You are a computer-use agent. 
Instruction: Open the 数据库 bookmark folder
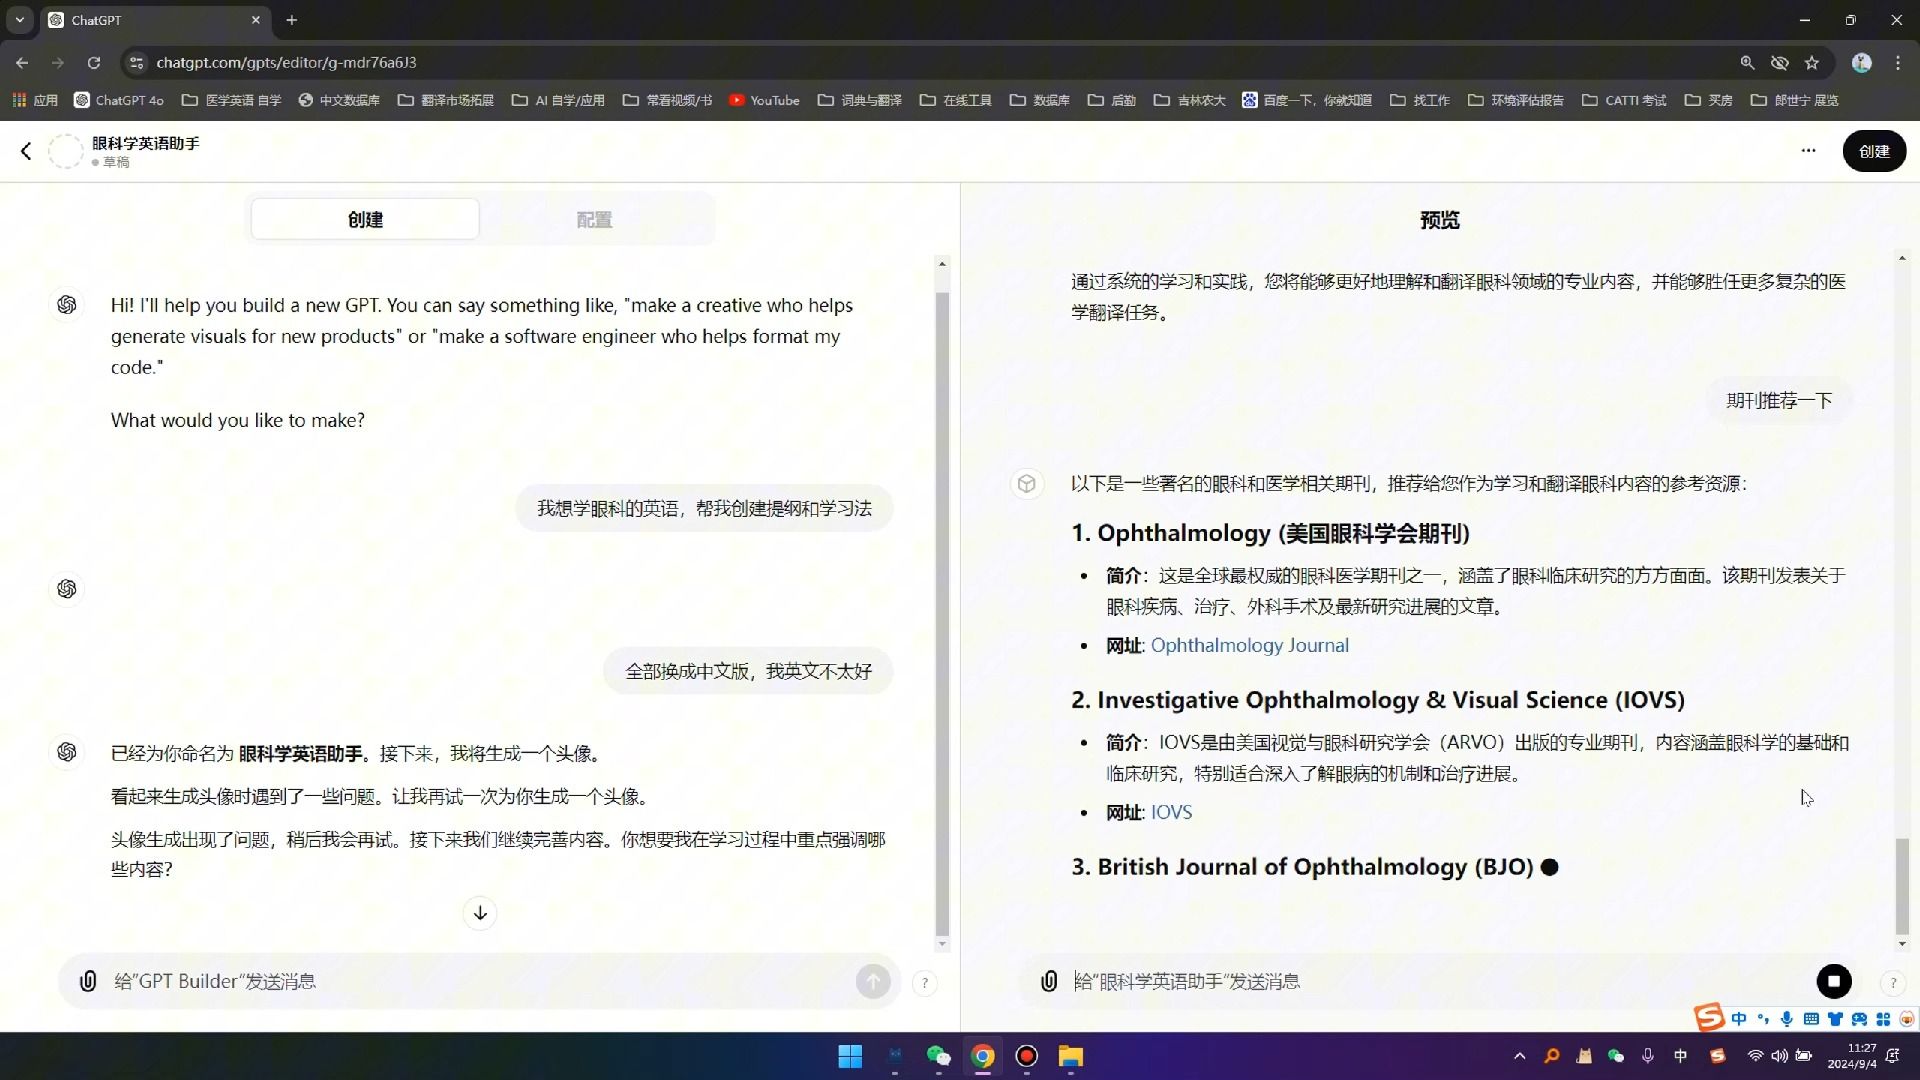(x=1040, y=100)
